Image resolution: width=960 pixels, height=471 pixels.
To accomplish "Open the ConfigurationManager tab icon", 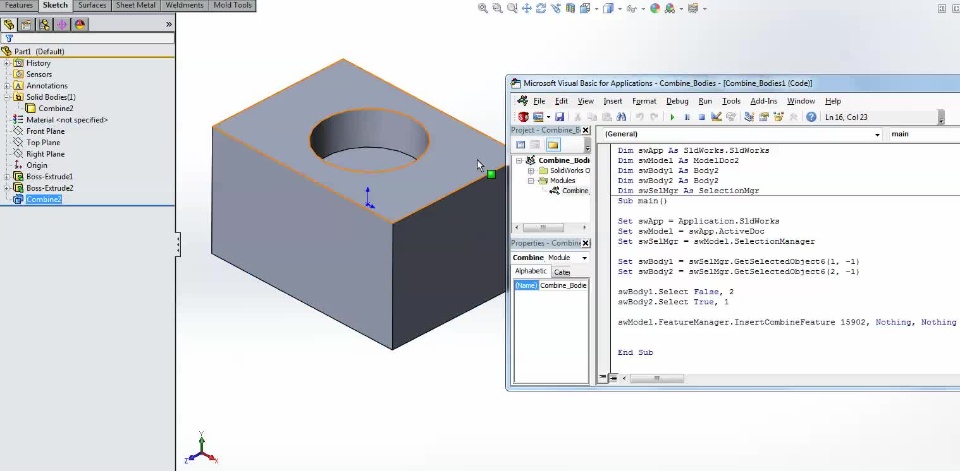I will pyautogui.click(x=44, y=24).
